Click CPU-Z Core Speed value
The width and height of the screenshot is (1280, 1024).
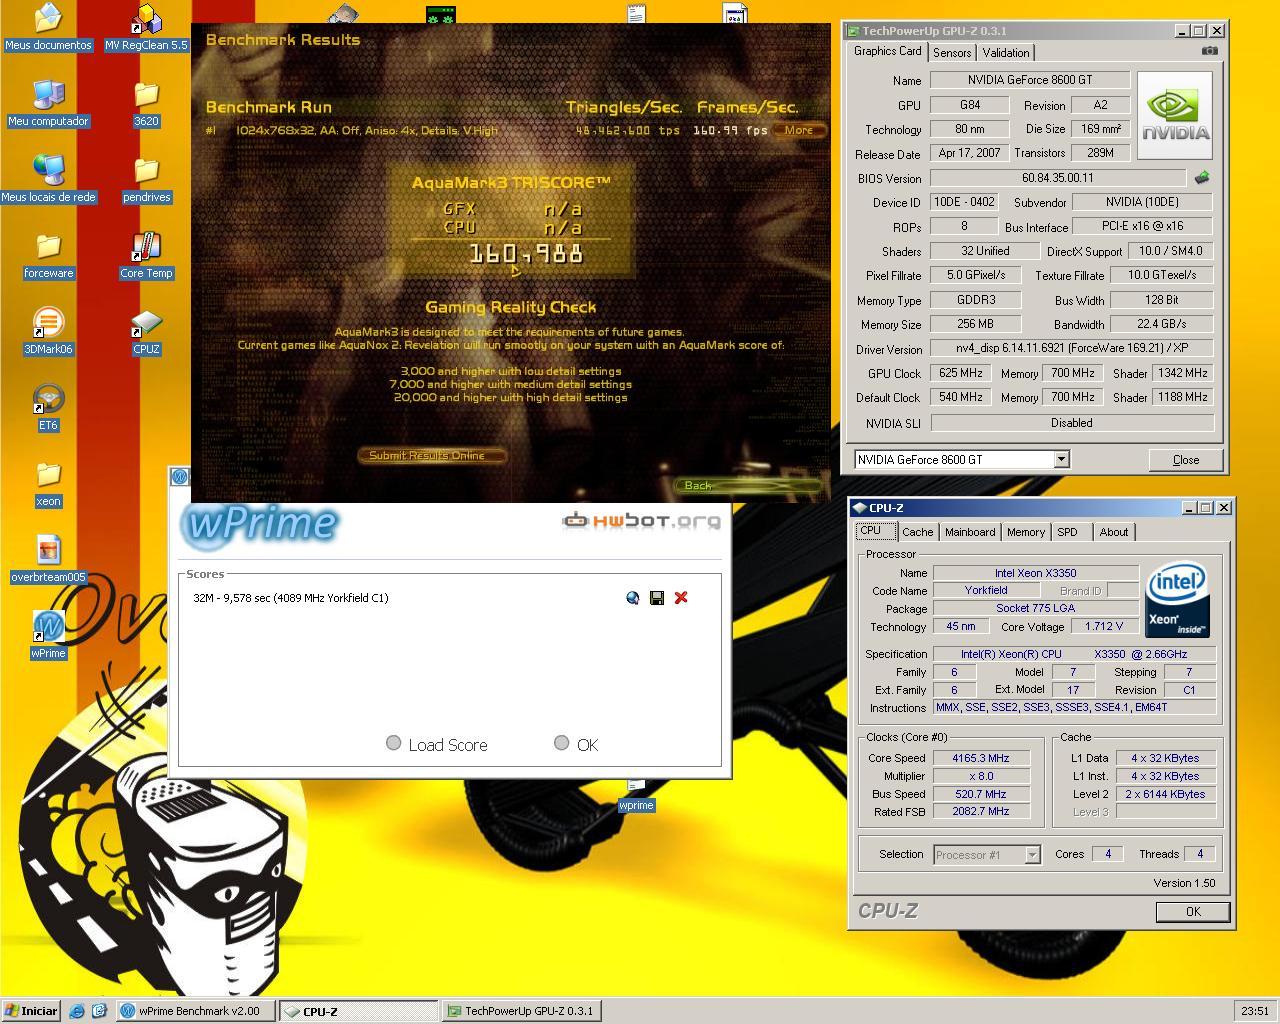(x=981, y=758)
